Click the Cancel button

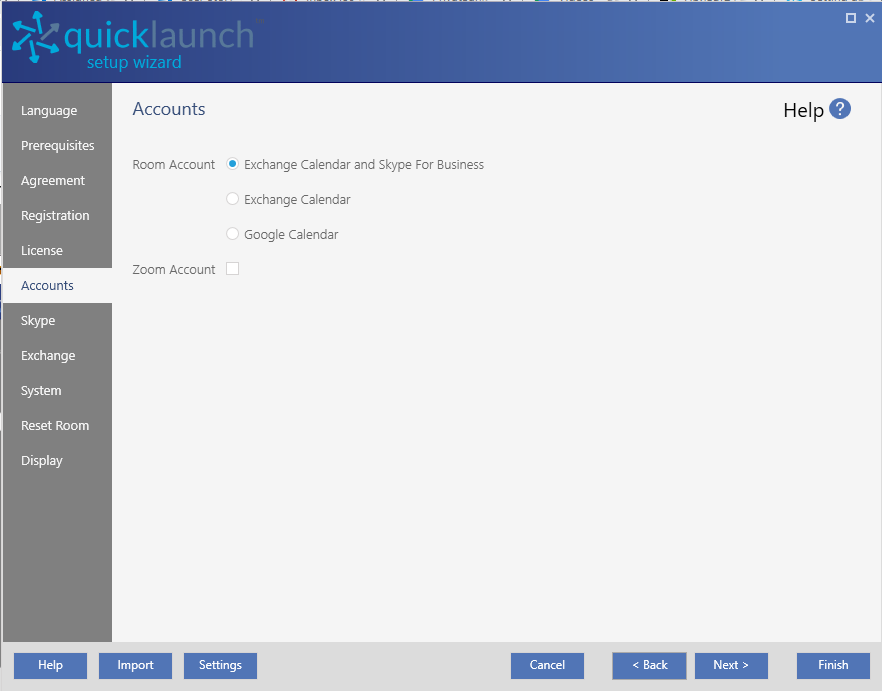point(547,665)
